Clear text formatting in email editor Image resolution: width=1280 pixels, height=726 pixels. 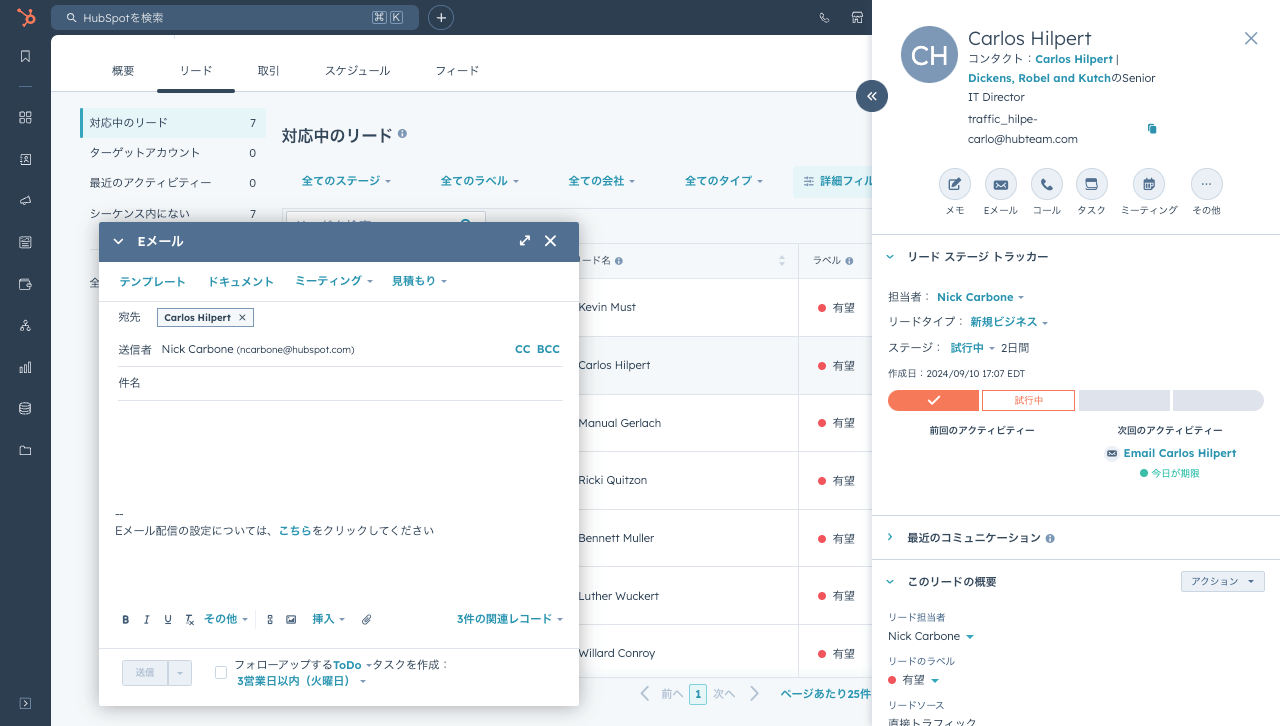[190, 620]
